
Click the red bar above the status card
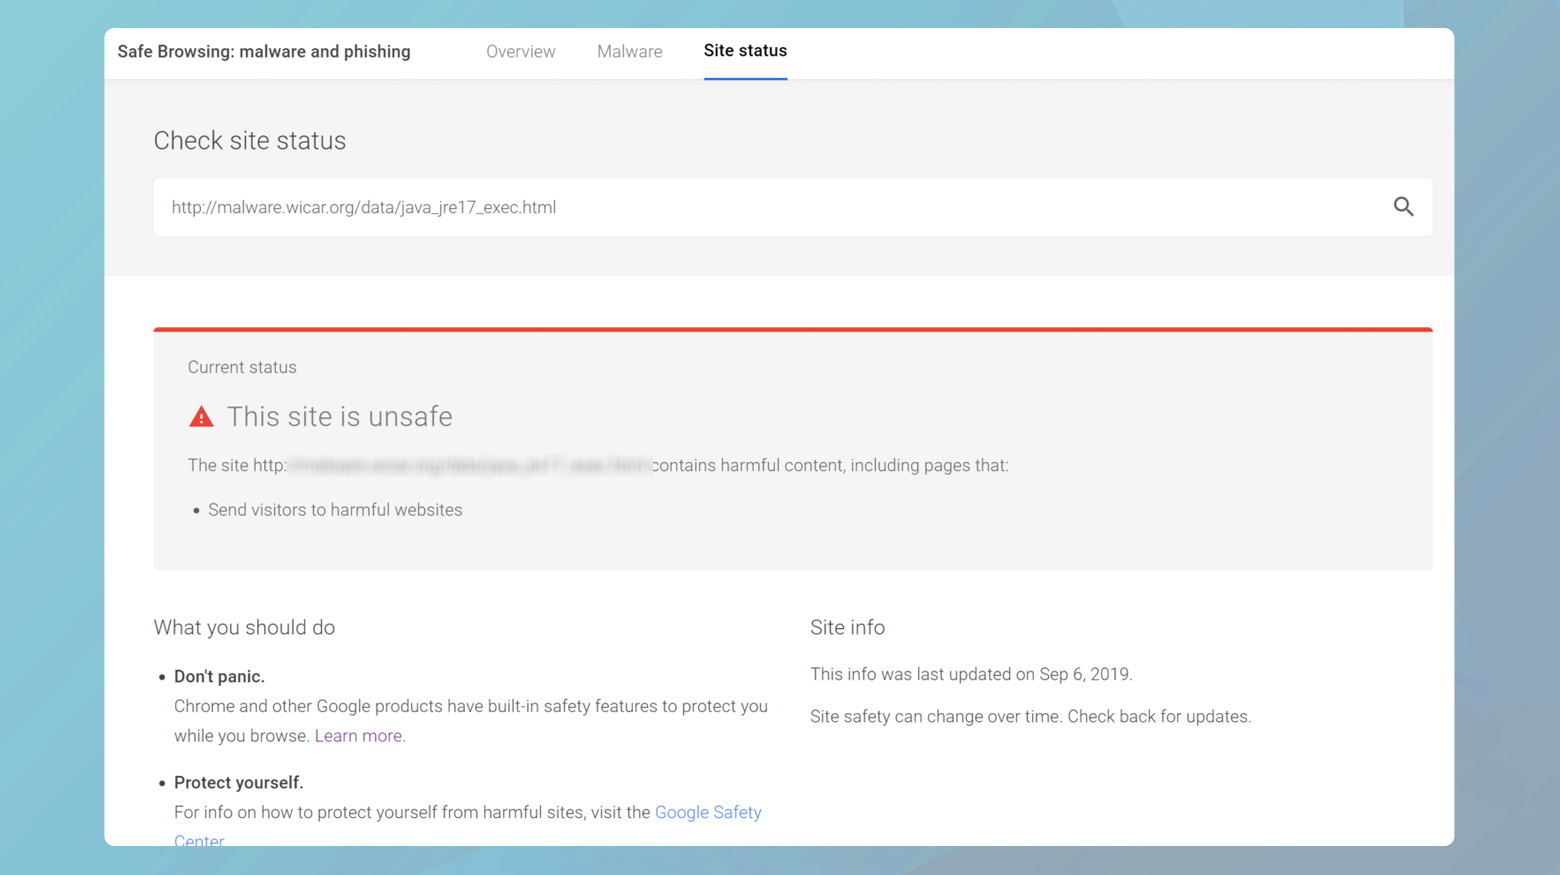(792, 328)
